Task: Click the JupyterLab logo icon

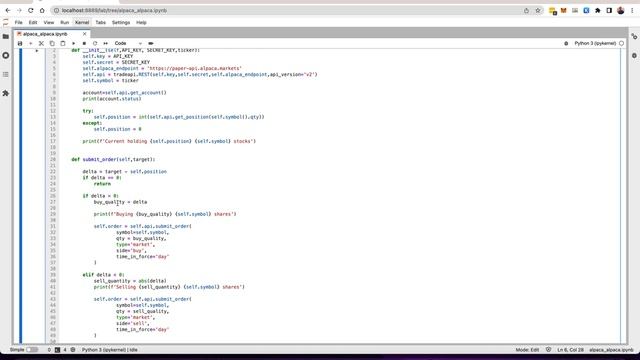Action: coord(6,22)
